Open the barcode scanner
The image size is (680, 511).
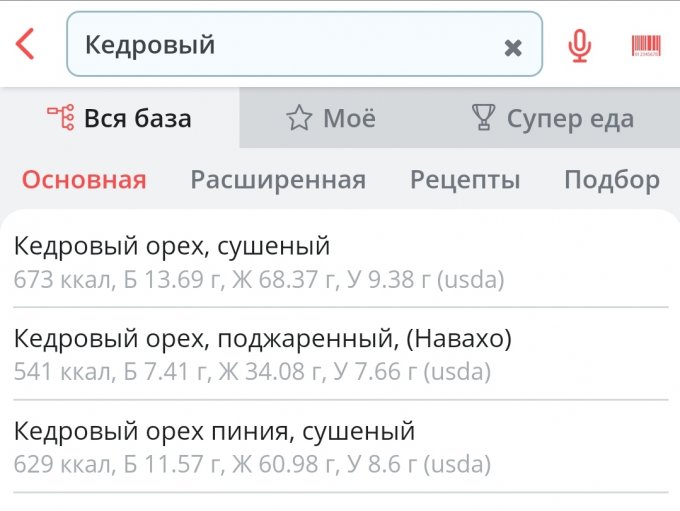(x=646, y=46)
